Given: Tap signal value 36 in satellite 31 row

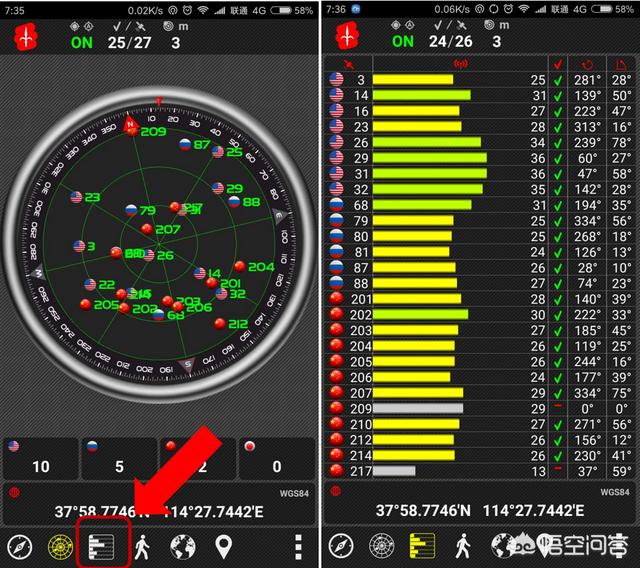Looking at the screenshot, I should coord(538,174).
